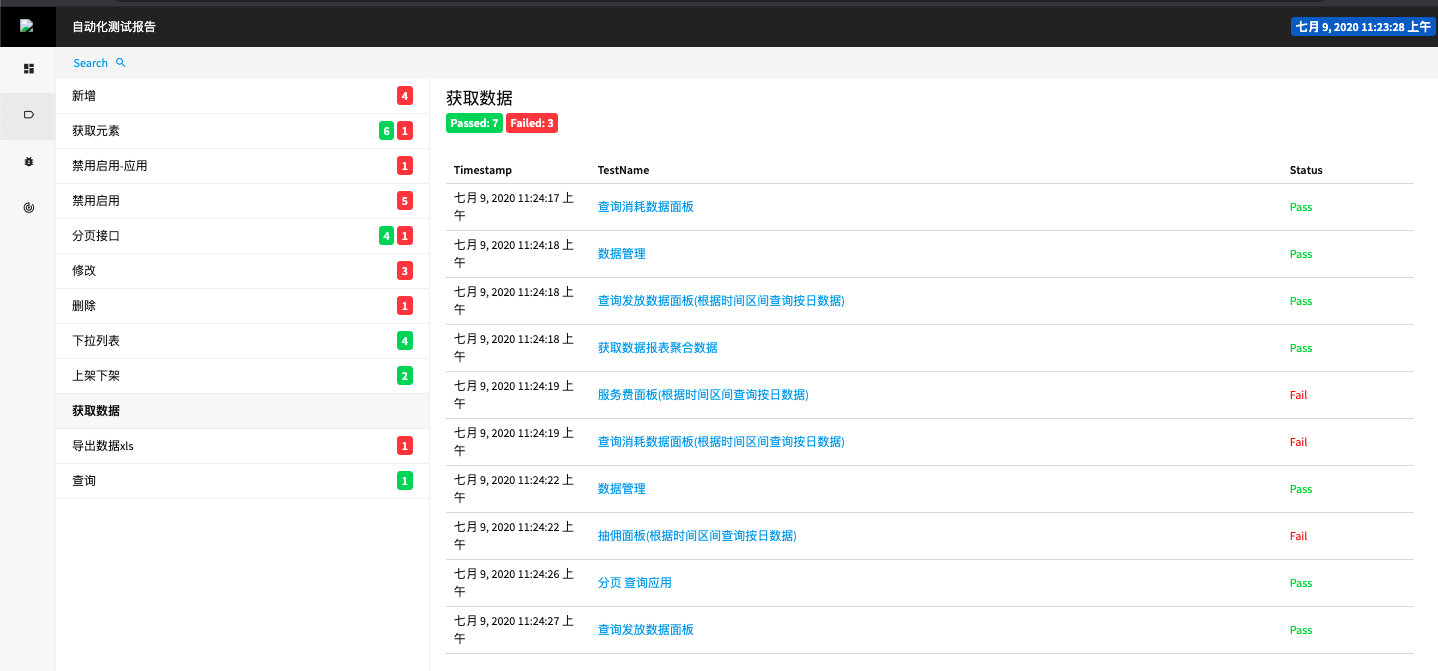Select the 分页接口 category
This screenshot has width=1438, height=671.
[96, 236]
